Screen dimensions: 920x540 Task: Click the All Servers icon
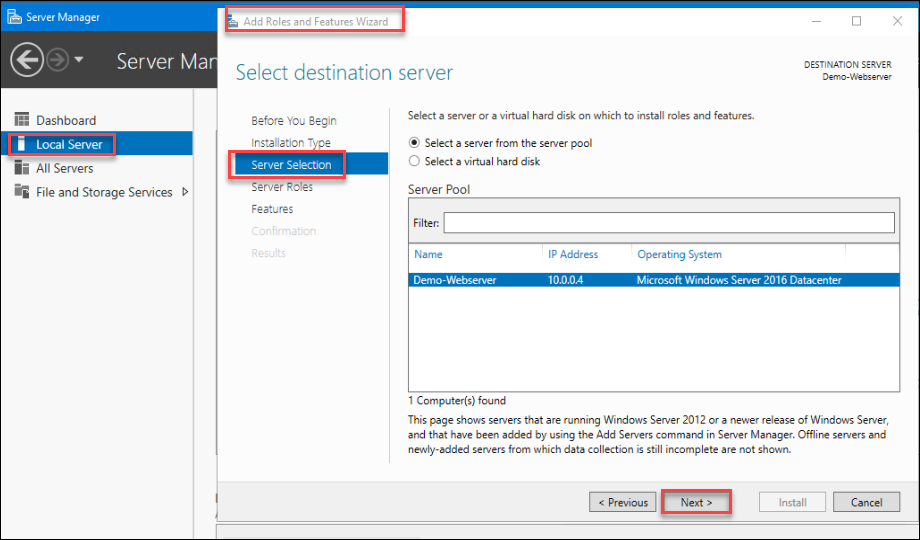tap(22, 168)
